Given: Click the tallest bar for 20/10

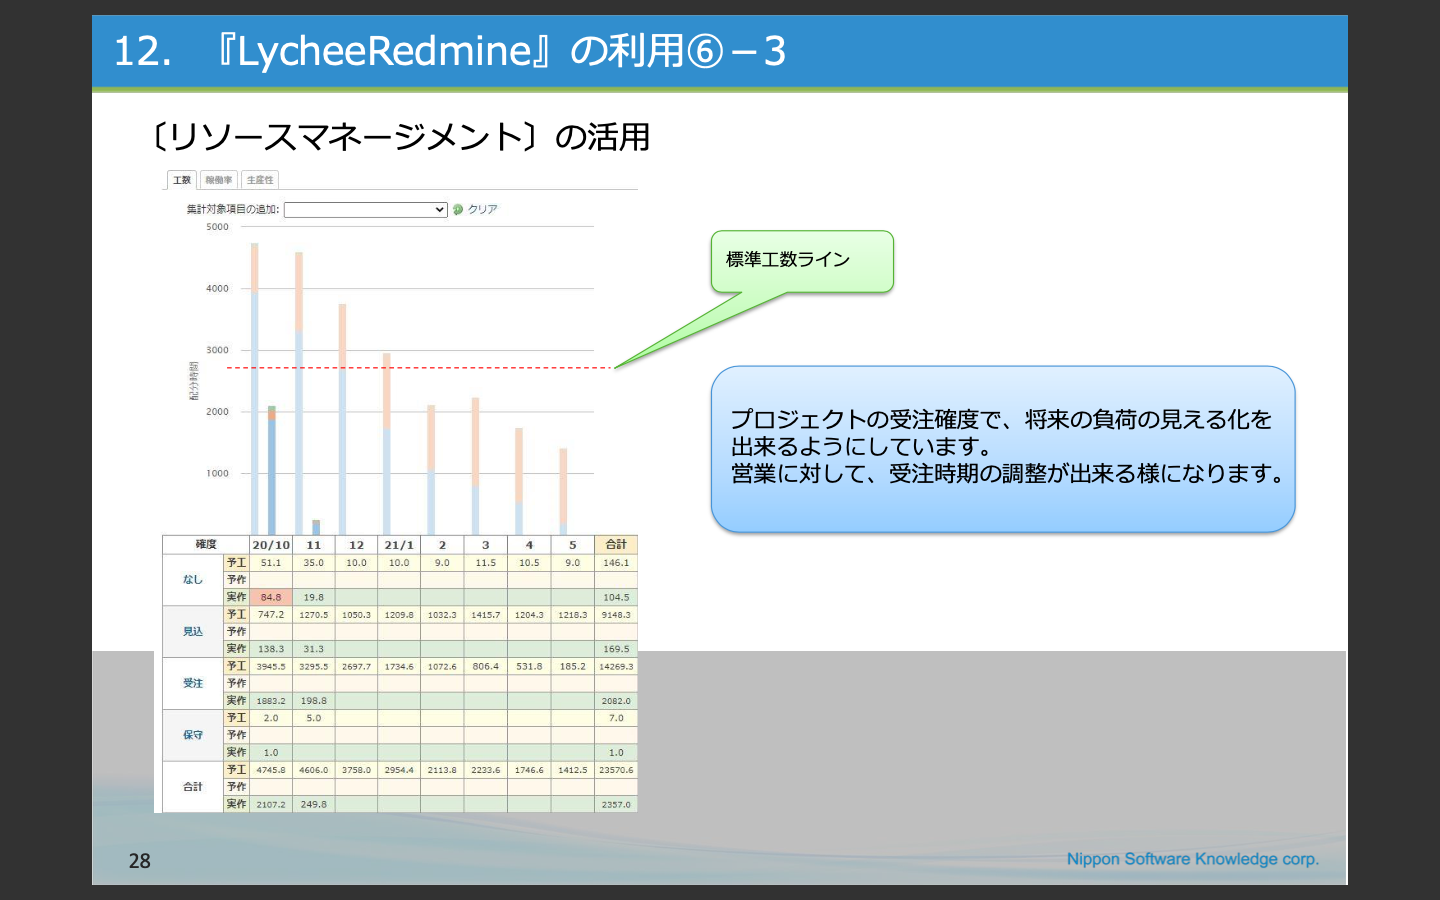Looking at the screenshot, I should tap(255, 389).
